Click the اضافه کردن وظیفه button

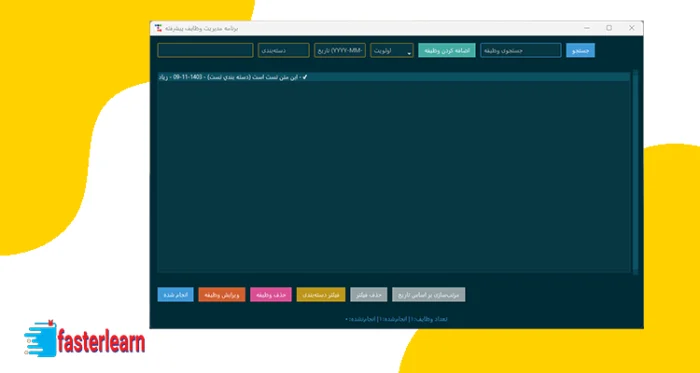coord(446,50)
